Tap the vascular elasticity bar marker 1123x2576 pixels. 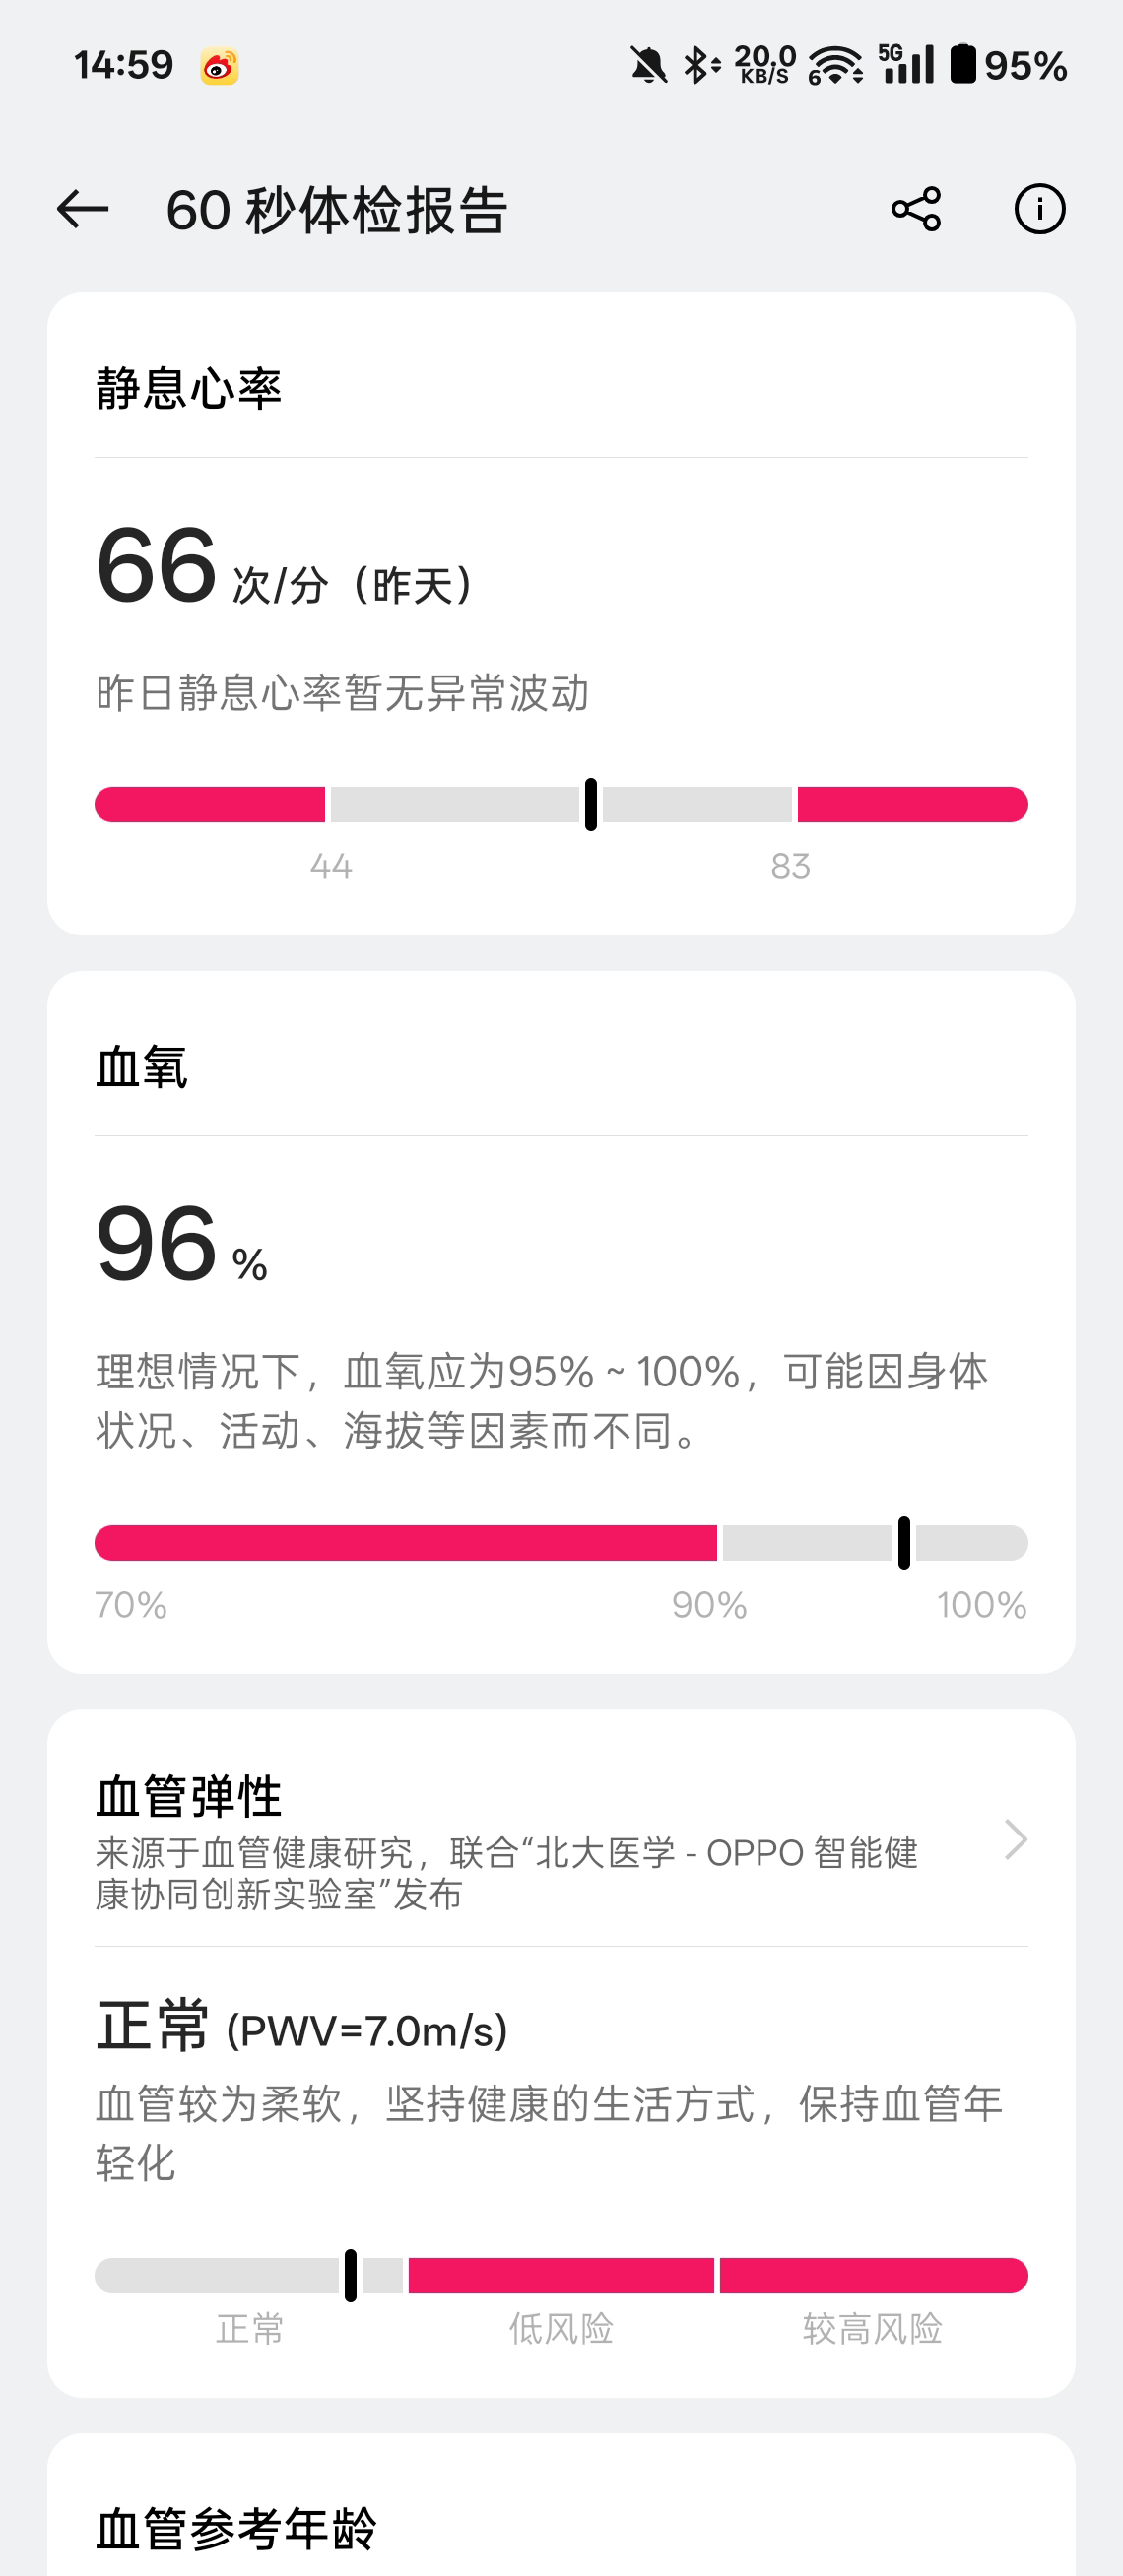pos(350,2275)
